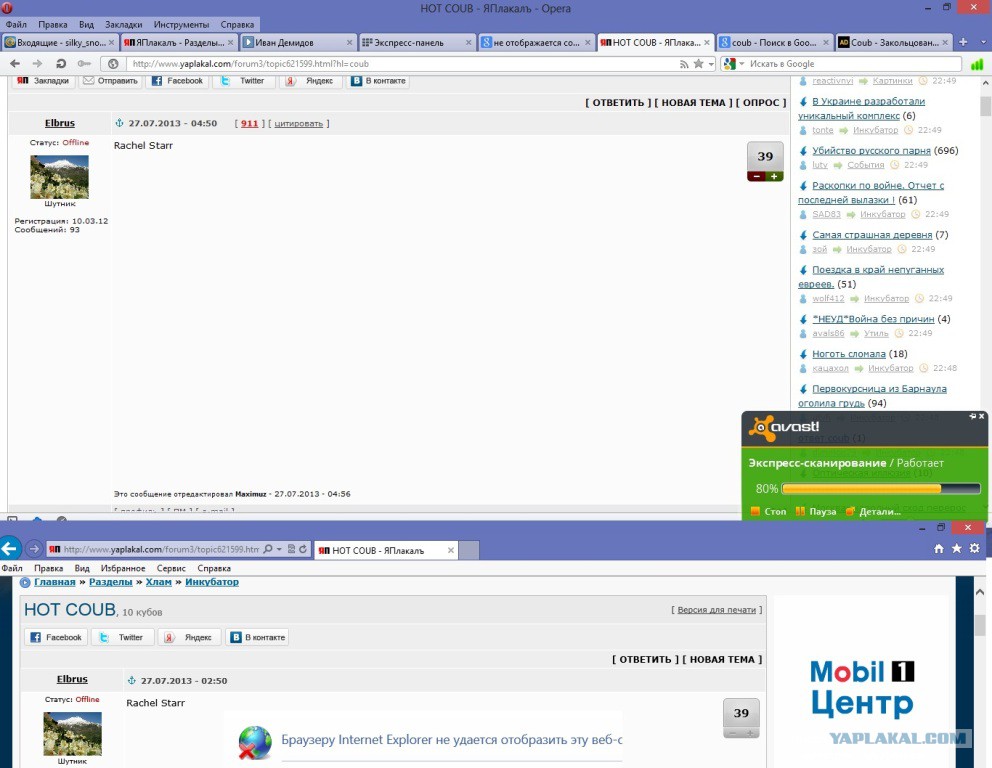
Task: Click ОТВЕТИТЬ link in the Opera page
Action: point(618,102)
